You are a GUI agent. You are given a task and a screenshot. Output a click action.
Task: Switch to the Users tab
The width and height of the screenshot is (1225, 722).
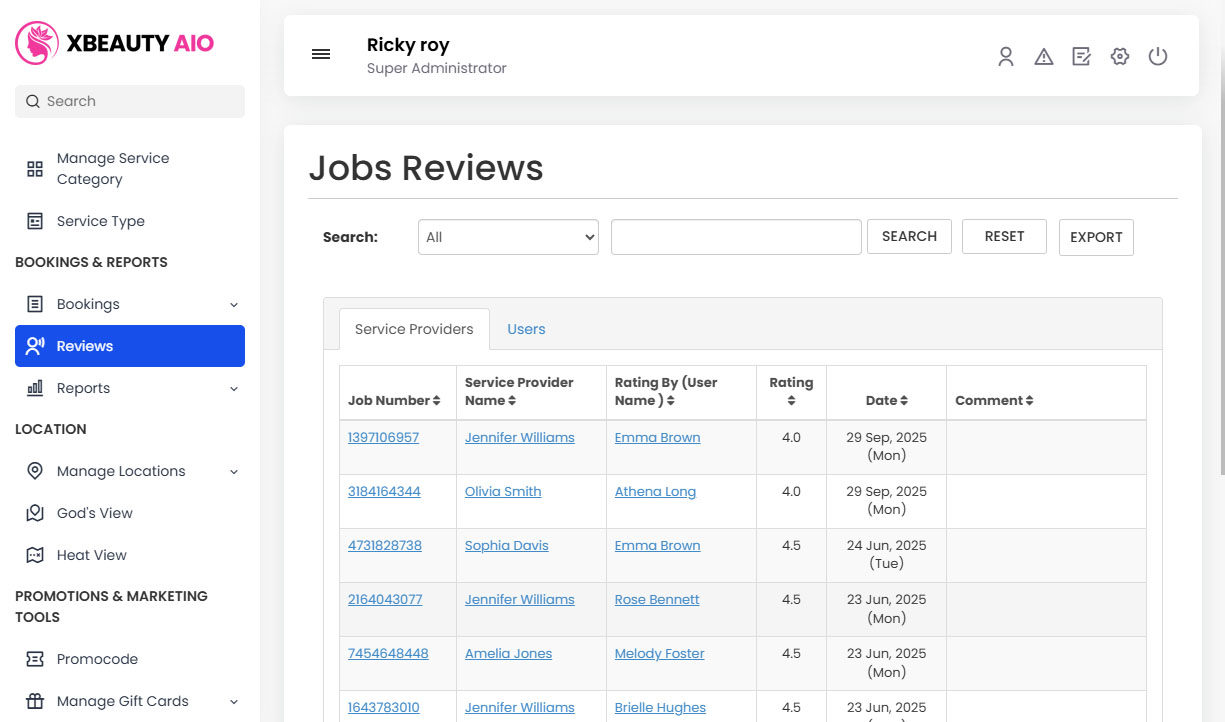(x=526, y=328)
